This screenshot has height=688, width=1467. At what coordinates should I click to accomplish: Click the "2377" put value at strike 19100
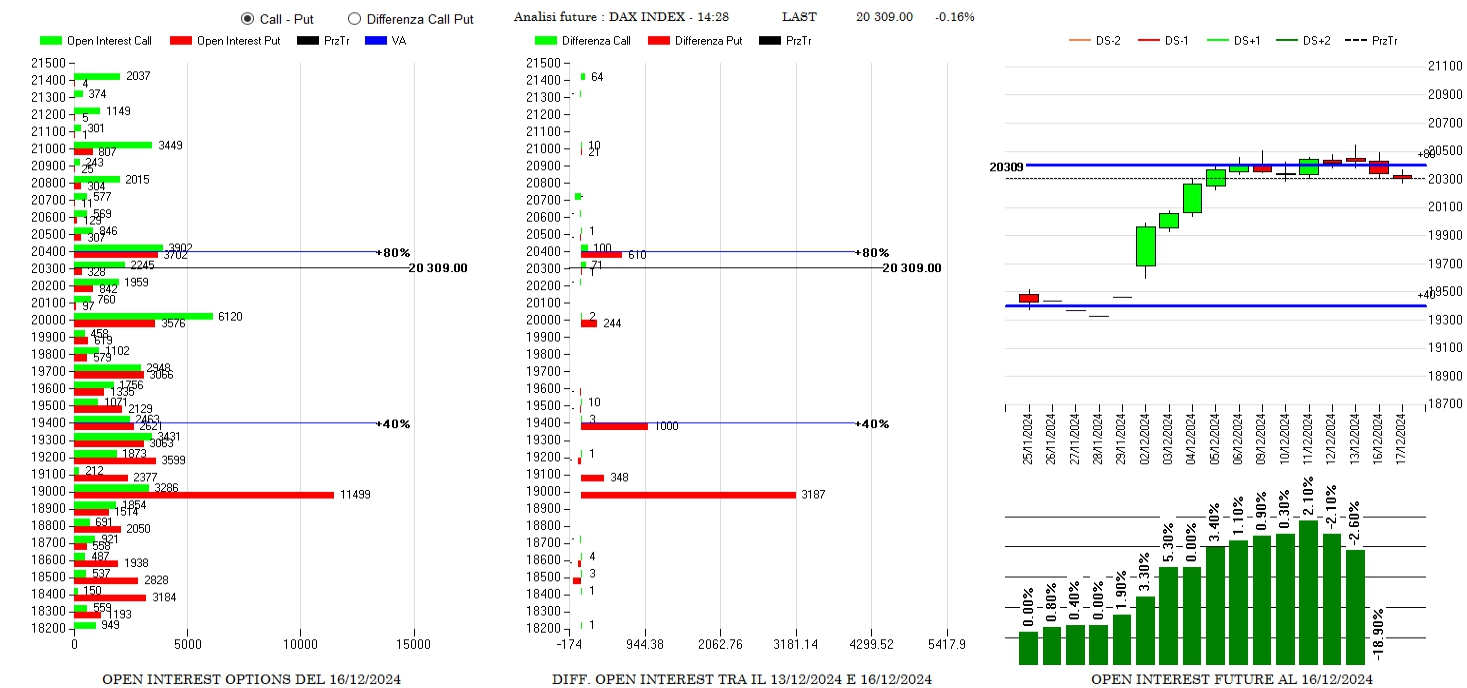pyautogui.click(x=146, y=478)
